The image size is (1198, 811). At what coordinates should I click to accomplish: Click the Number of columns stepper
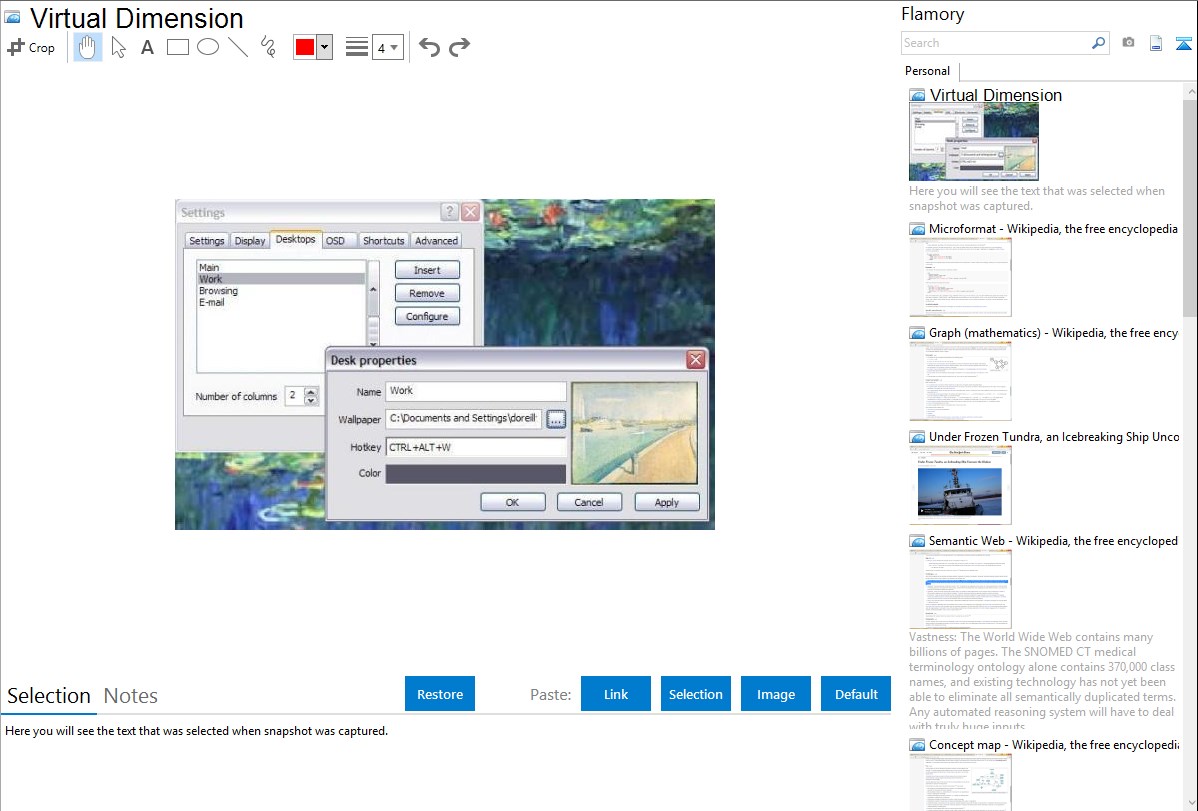tap(310, 396)
